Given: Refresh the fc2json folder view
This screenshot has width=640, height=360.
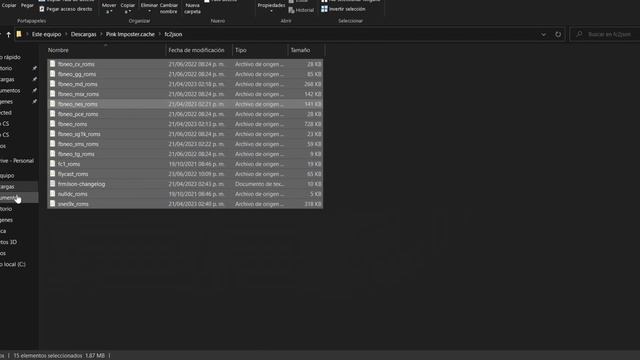Looking at the screenshot, I should click(558, 35).
